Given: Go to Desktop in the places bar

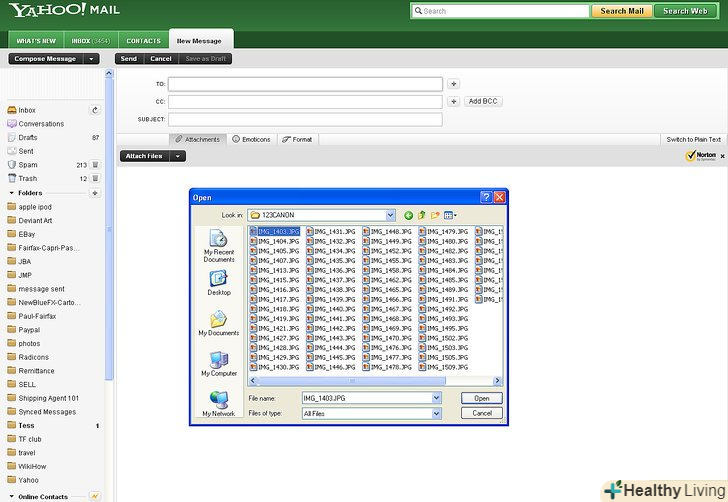Looking at the screenshot, I should point(219,284).
